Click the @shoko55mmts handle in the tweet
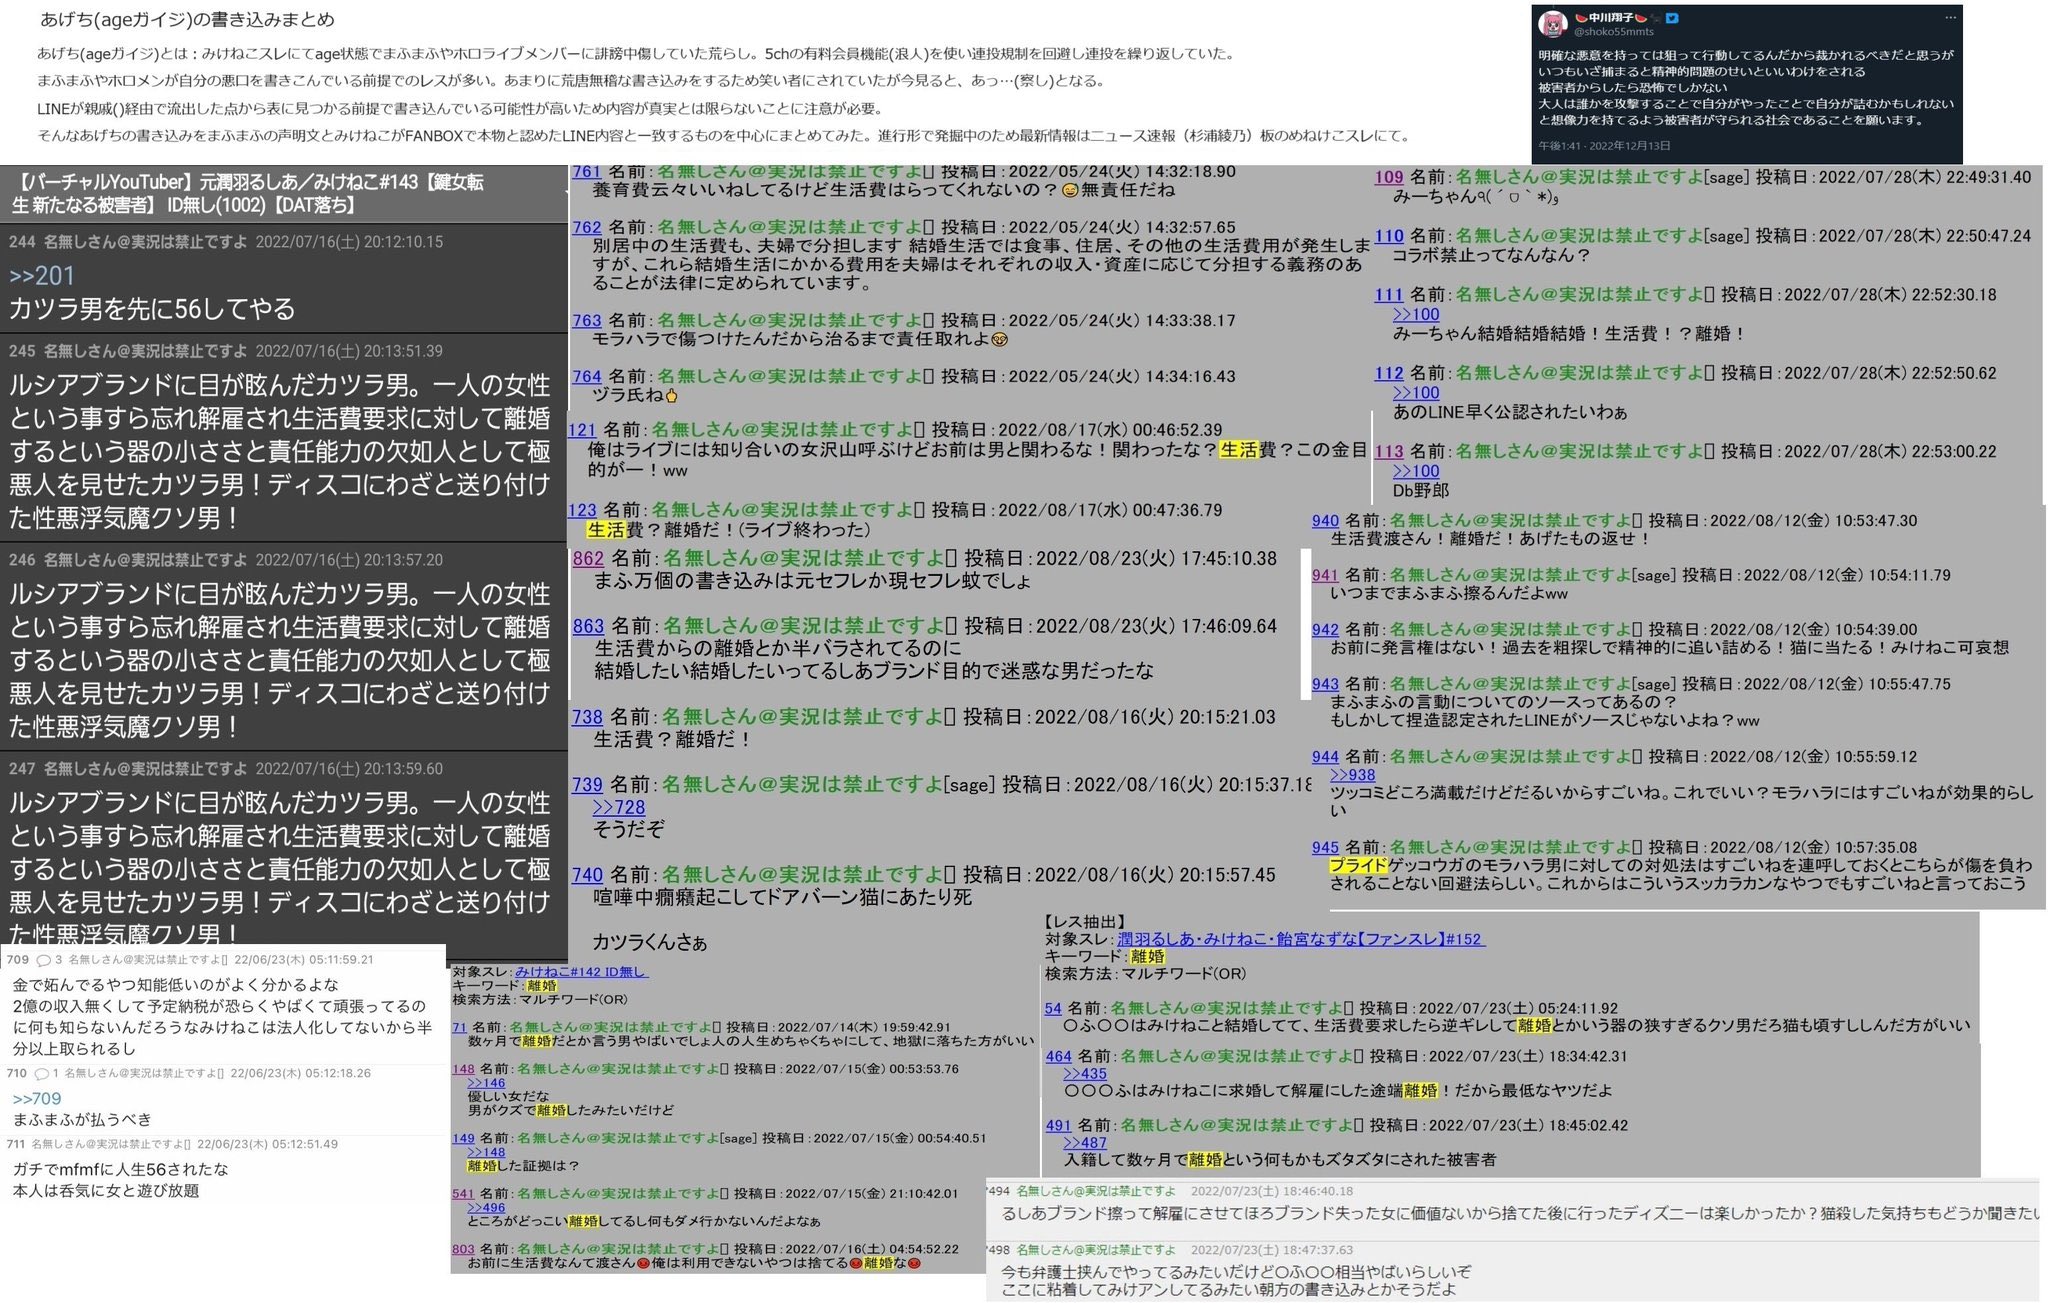This screenshot has height=1303, width=2048. tap(1614, 32)
